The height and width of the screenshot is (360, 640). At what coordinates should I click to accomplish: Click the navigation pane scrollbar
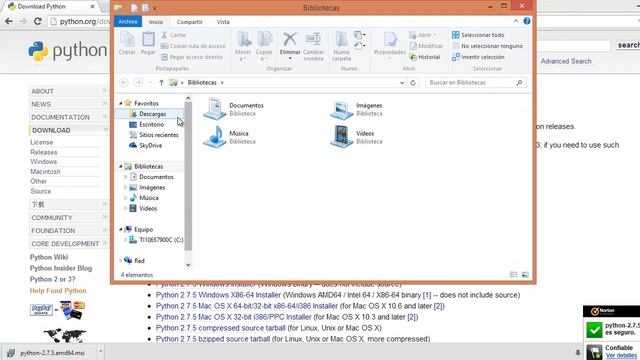point(188,176)
